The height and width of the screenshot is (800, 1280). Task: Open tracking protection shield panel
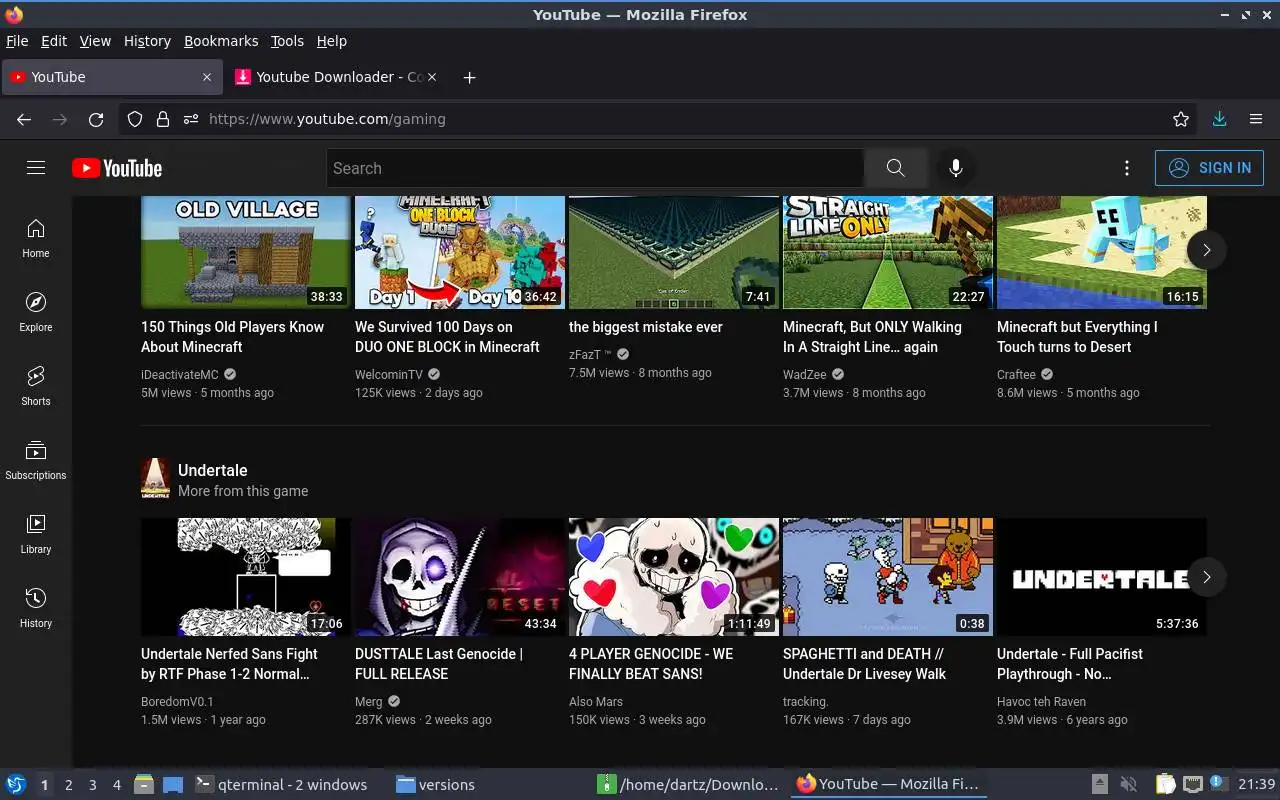point(135,119)
